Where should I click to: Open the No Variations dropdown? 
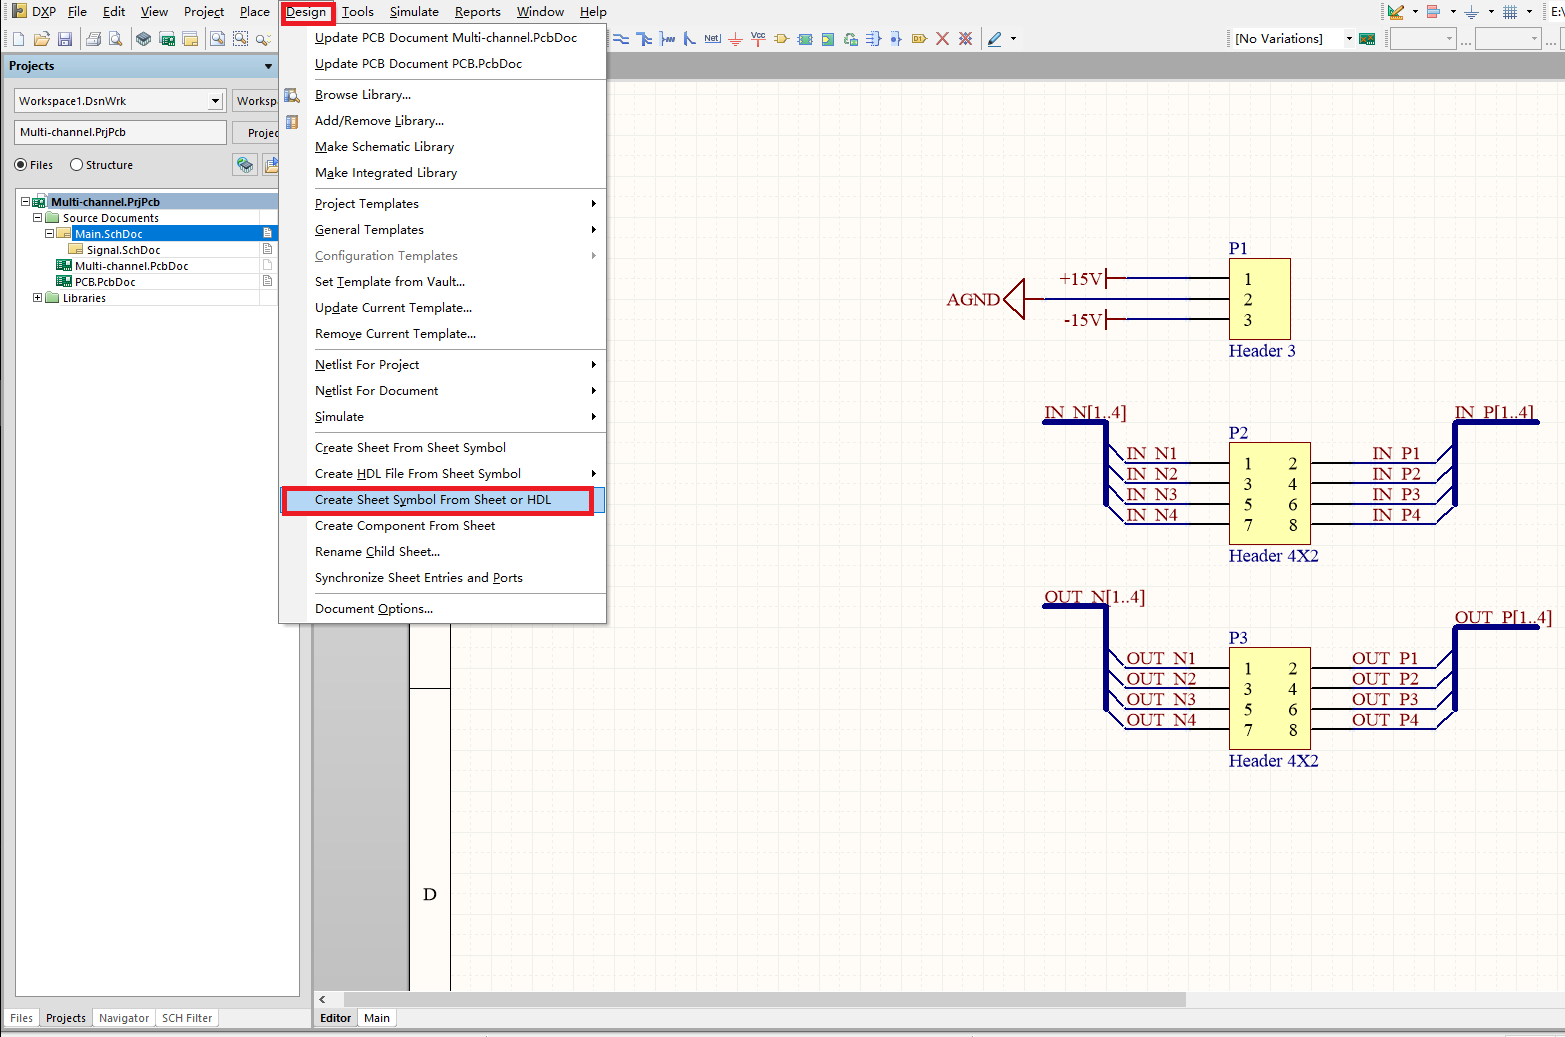(x=1348, y=39)
